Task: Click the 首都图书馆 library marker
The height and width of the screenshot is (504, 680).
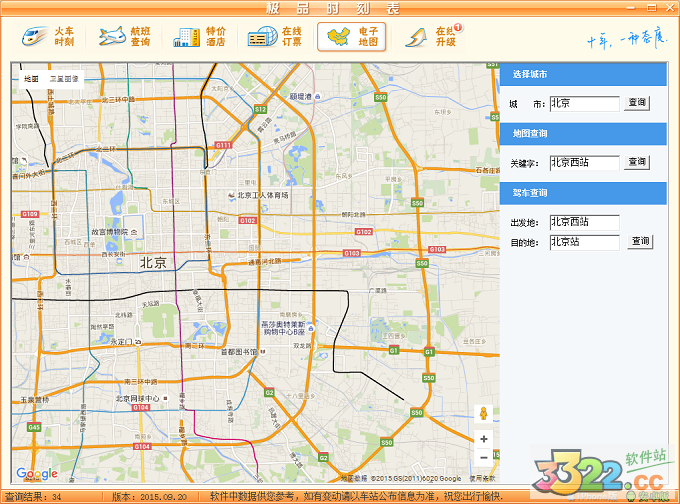Action: (243, 352)
